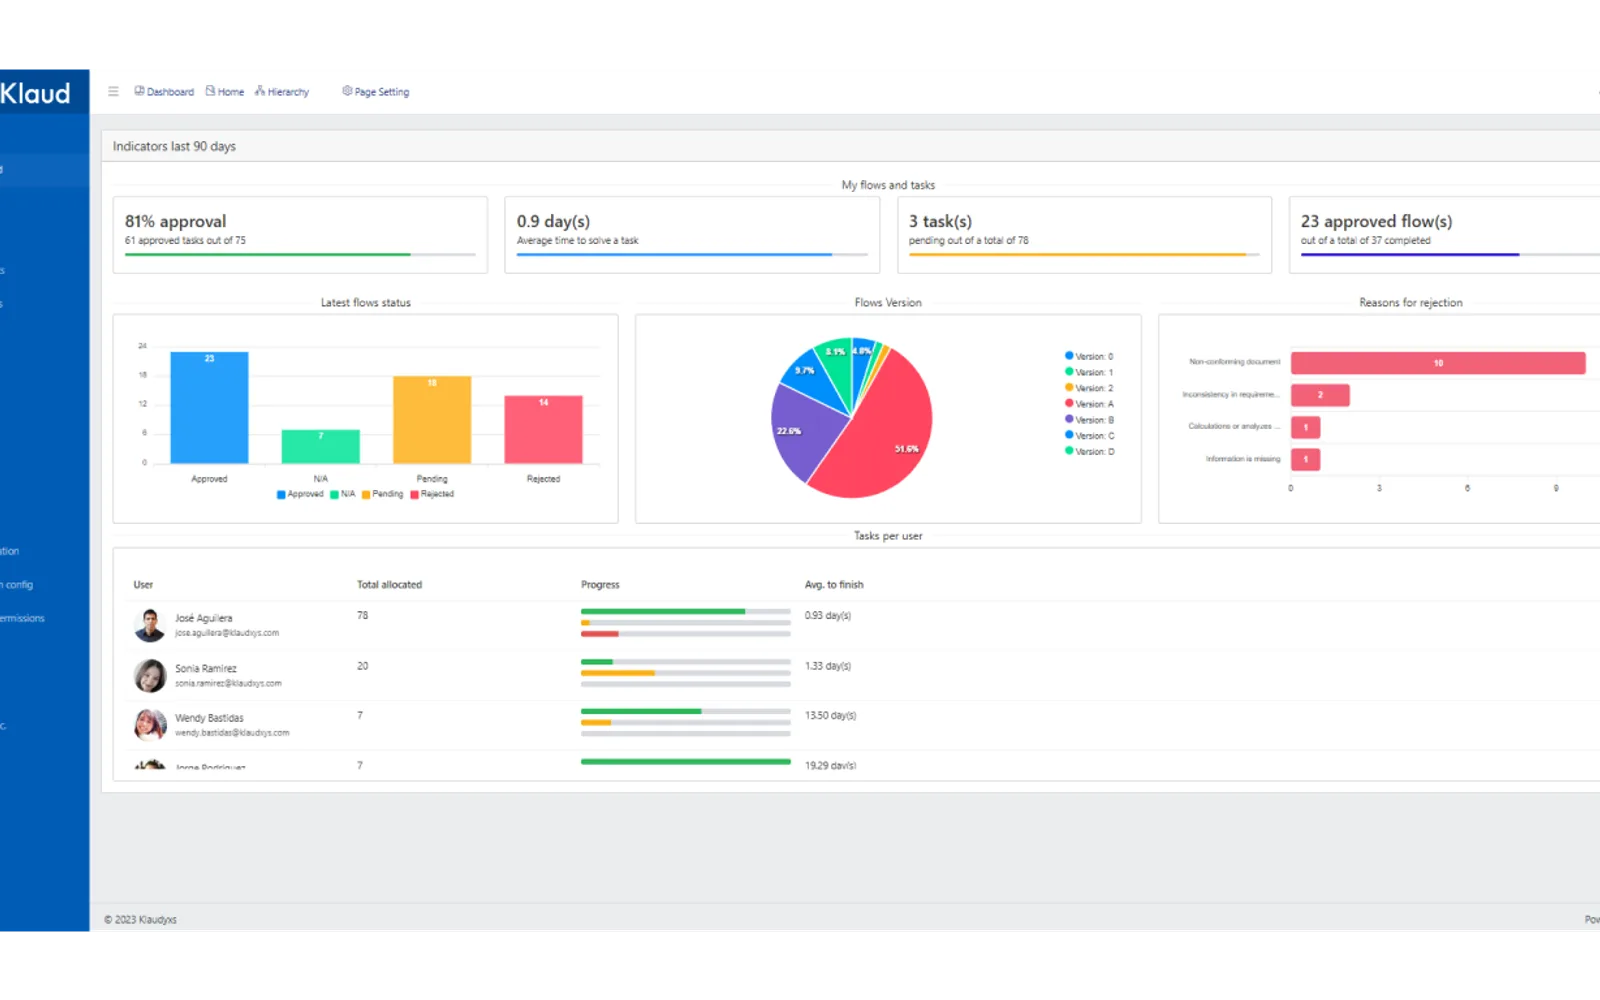Viewport: 1600px width, 1000px height.
Task: Click the blue Approved bar in chart
Action: pos(209,407)
